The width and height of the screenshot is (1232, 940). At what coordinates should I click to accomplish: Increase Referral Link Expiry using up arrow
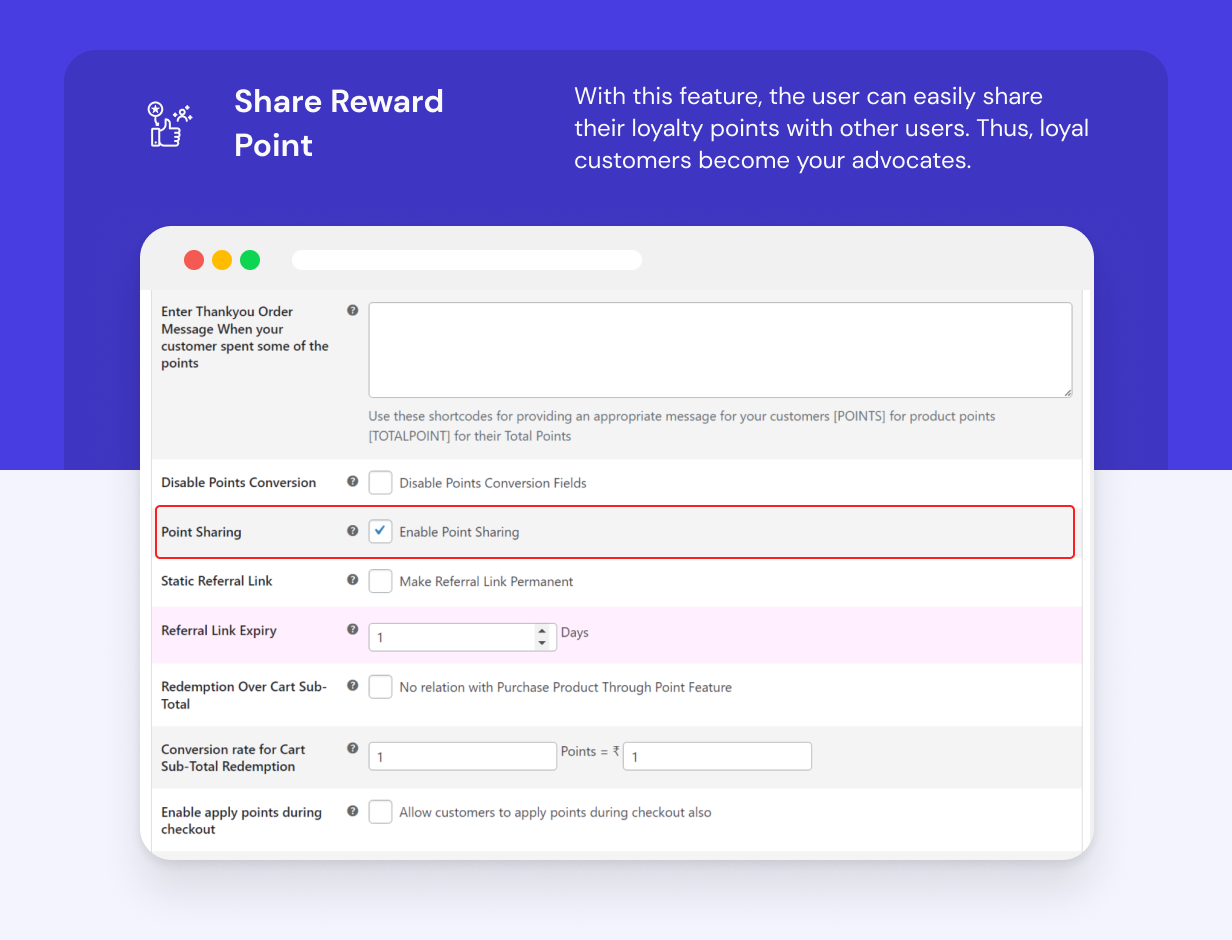(543, 631)
